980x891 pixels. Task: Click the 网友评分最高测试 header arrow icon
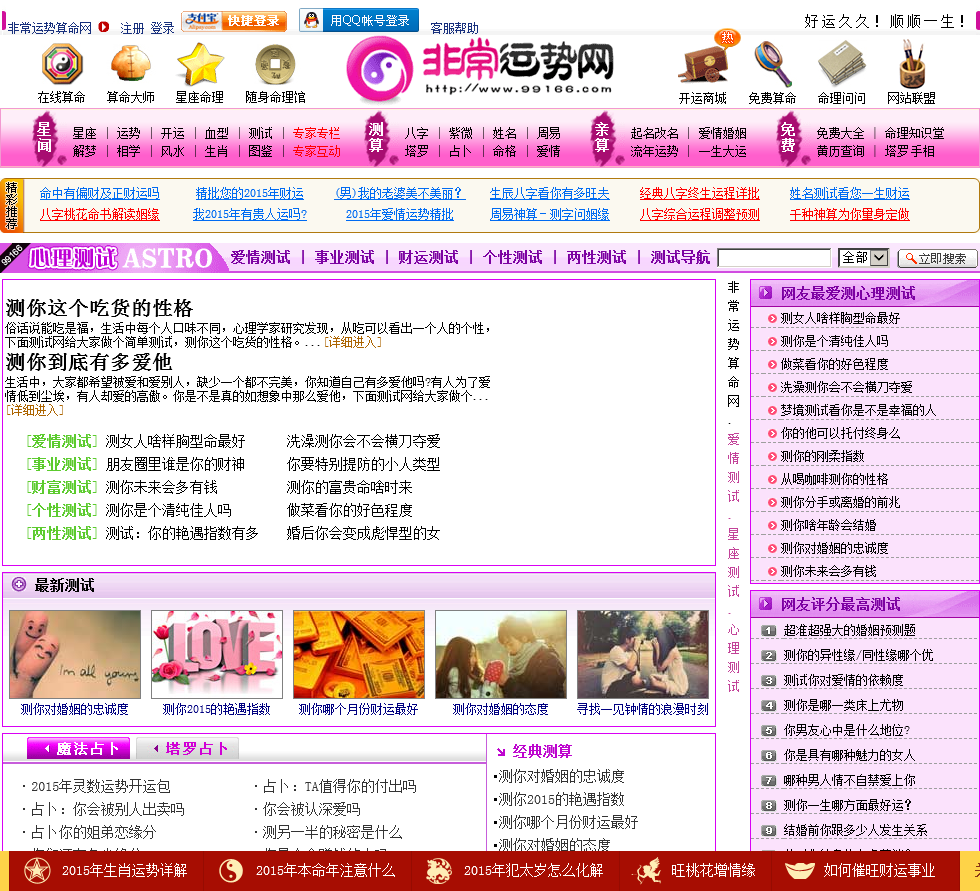[x=765, y=604]
